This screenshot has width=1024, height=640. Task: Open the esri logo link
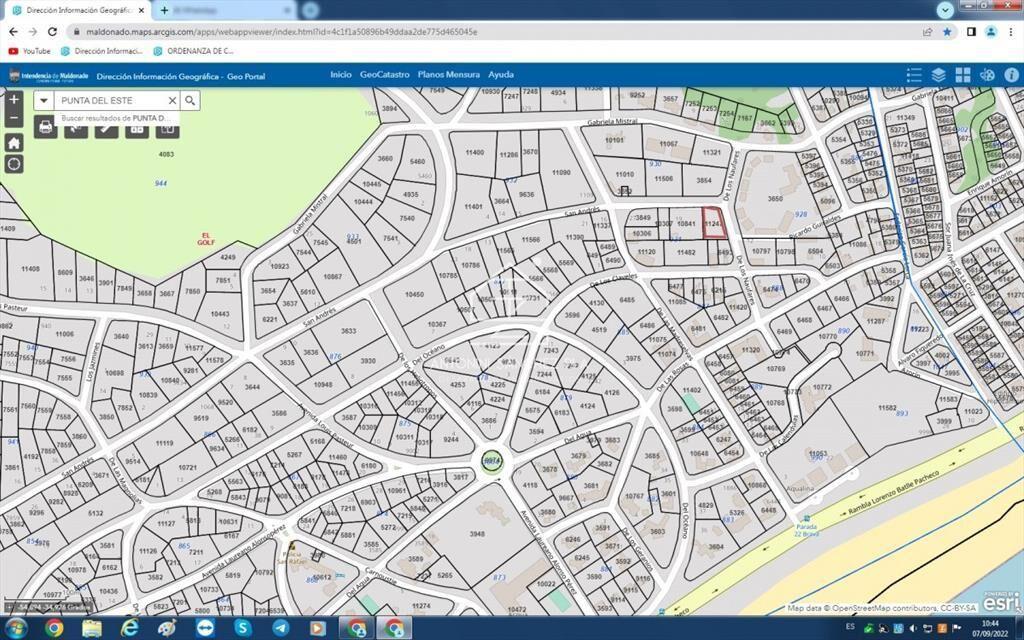[x=1000, y=601]
